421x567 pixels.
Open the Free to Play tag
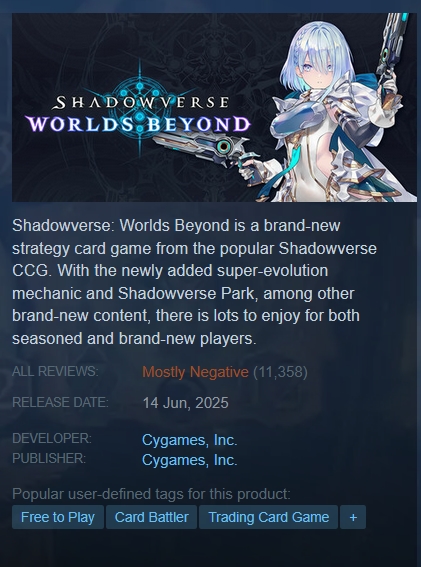(x=58, y=517)
